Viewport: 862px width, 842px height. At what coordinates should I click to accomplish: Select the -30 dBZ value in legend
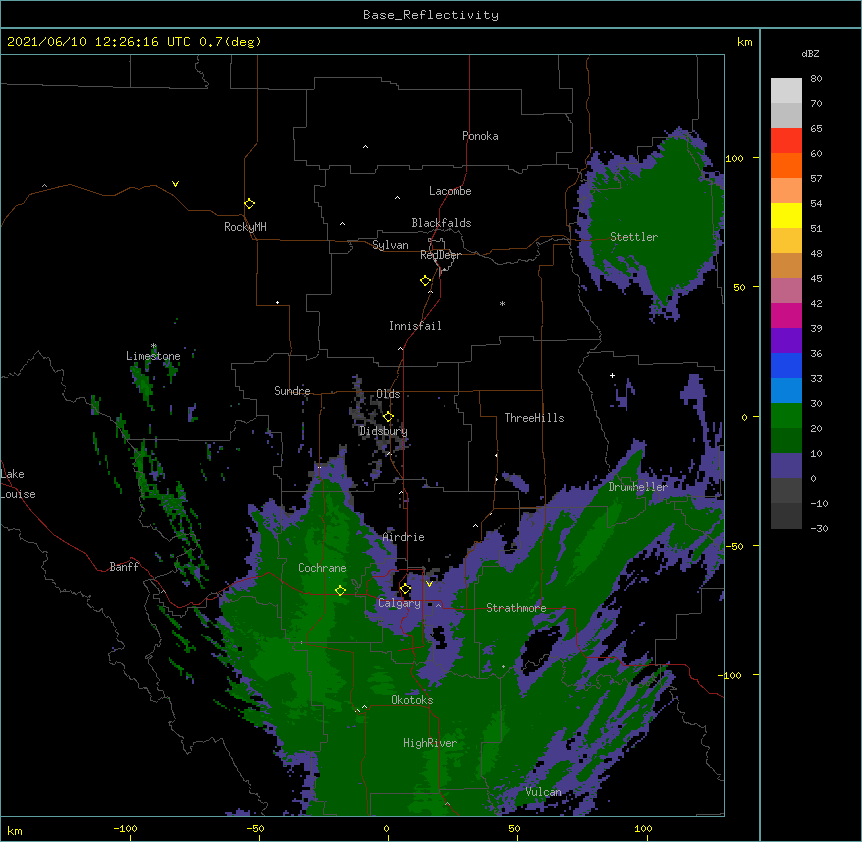point(819,529)
